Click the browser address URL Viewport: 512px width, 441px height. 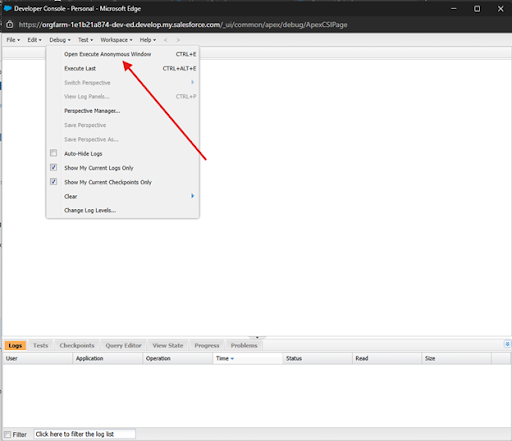183,25
